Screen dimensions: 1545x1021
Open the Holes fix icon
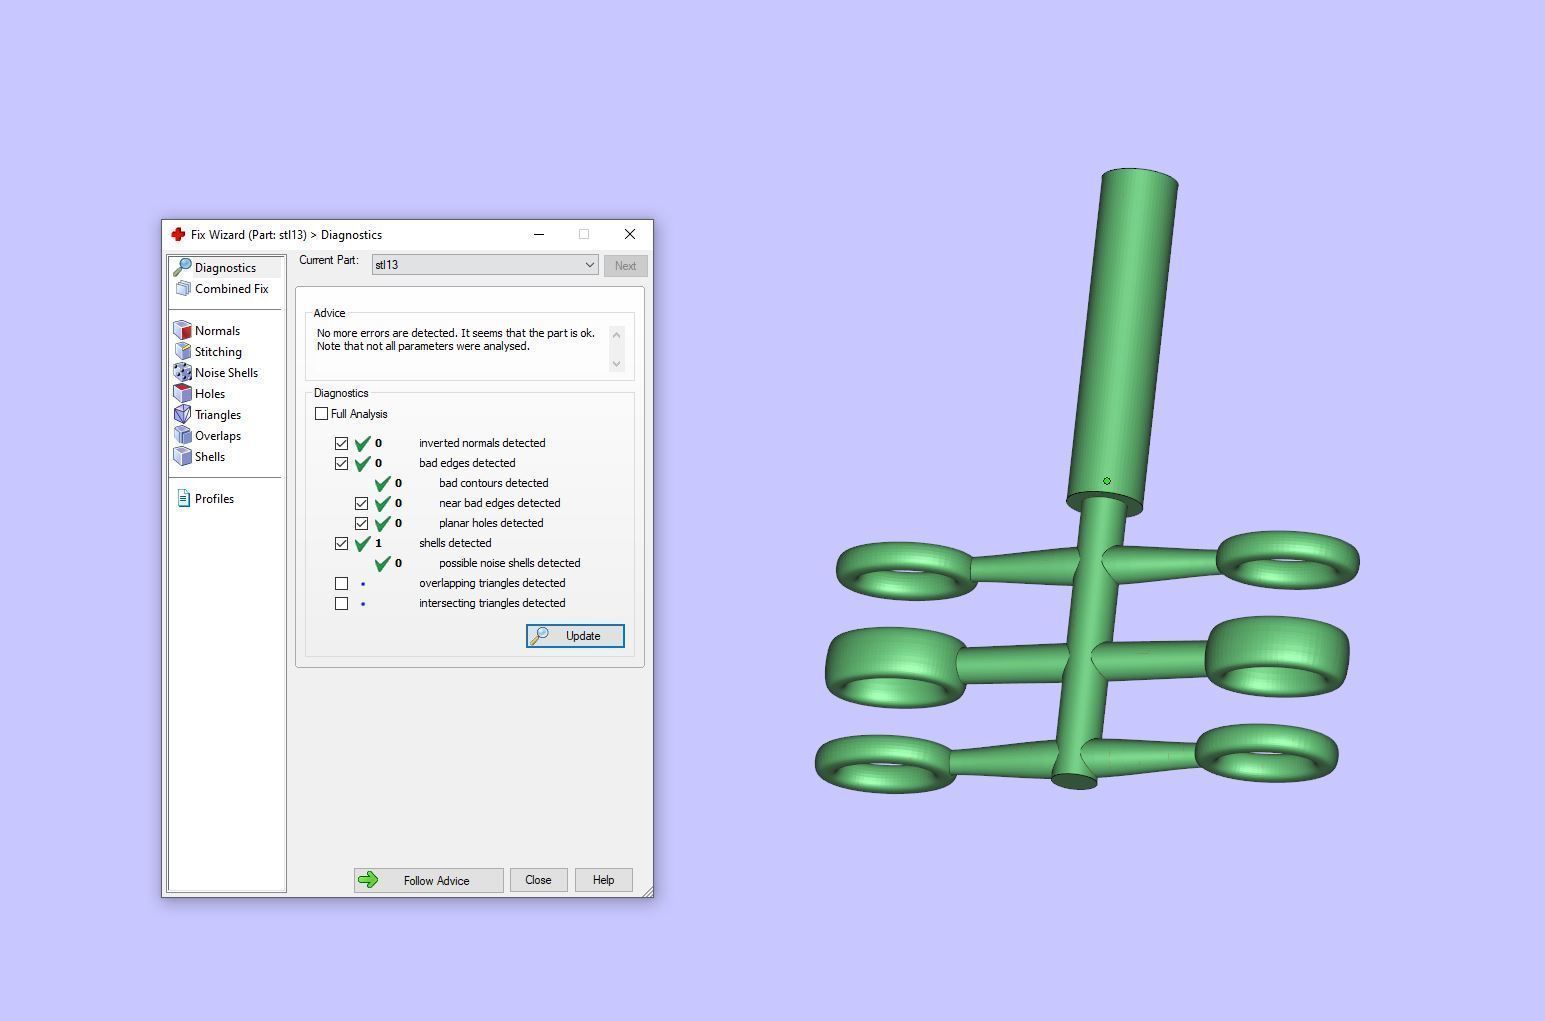click(182, 393)
